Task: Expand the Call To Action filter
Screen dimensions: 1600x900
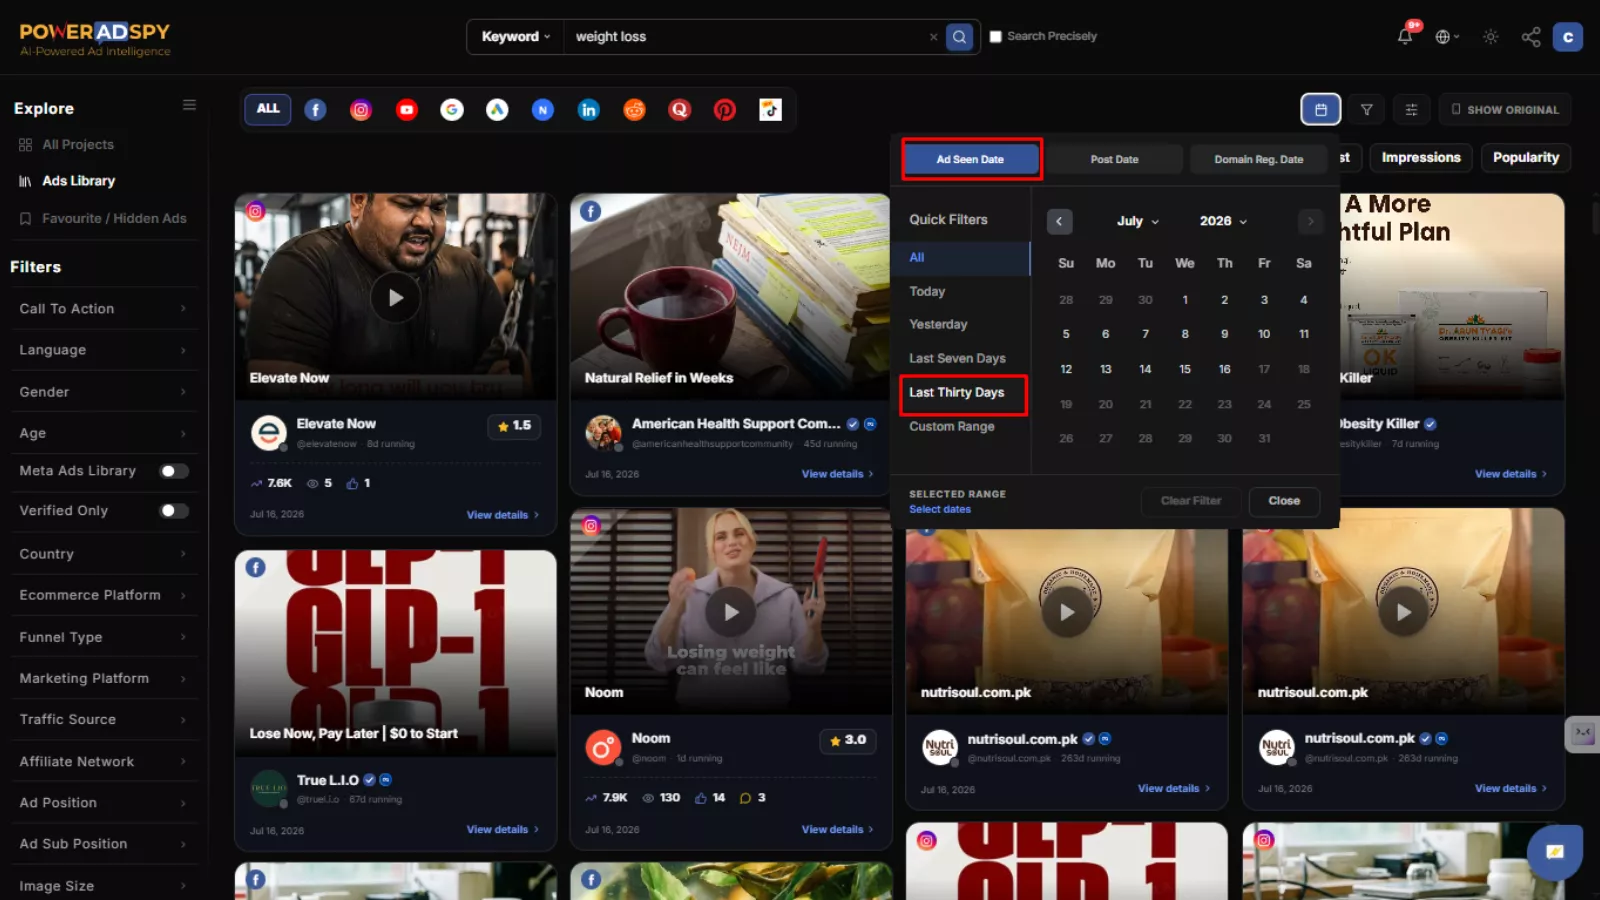Action: click(103, 309)
